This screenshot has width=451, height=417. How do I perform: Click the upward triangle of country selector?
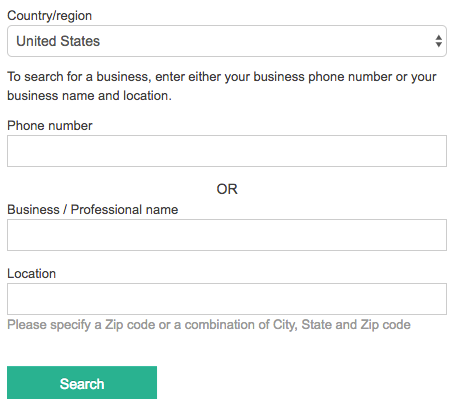(x=439, y=38)
